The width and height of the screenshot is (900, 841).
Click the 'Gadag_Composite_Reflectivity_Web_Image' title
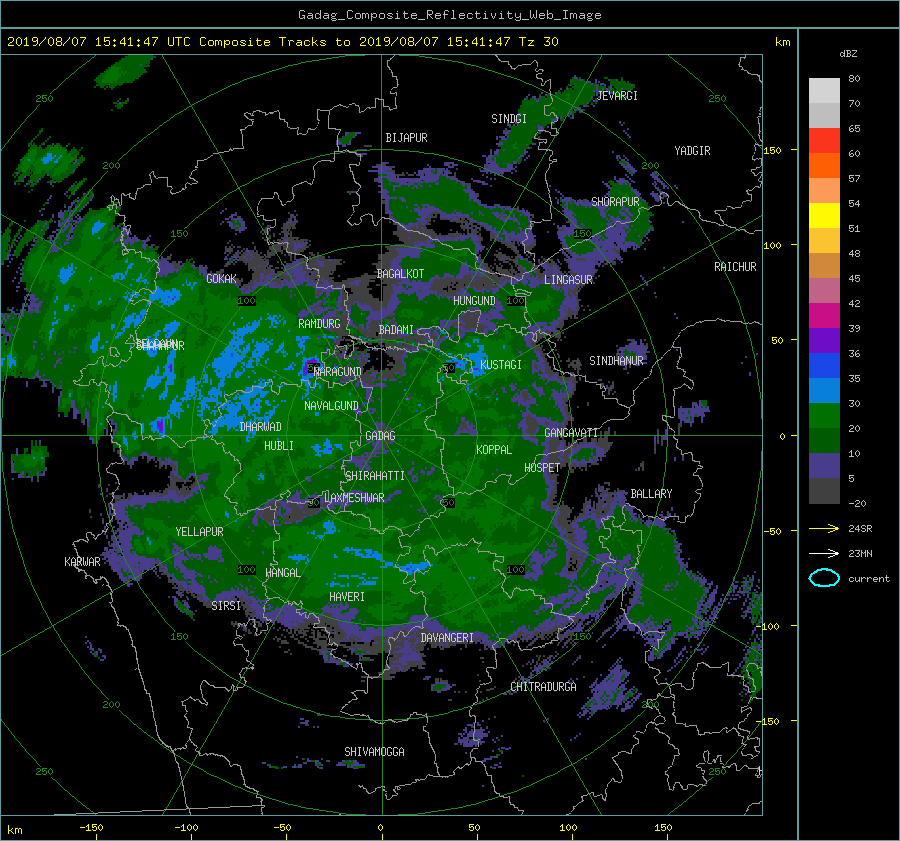449,15
